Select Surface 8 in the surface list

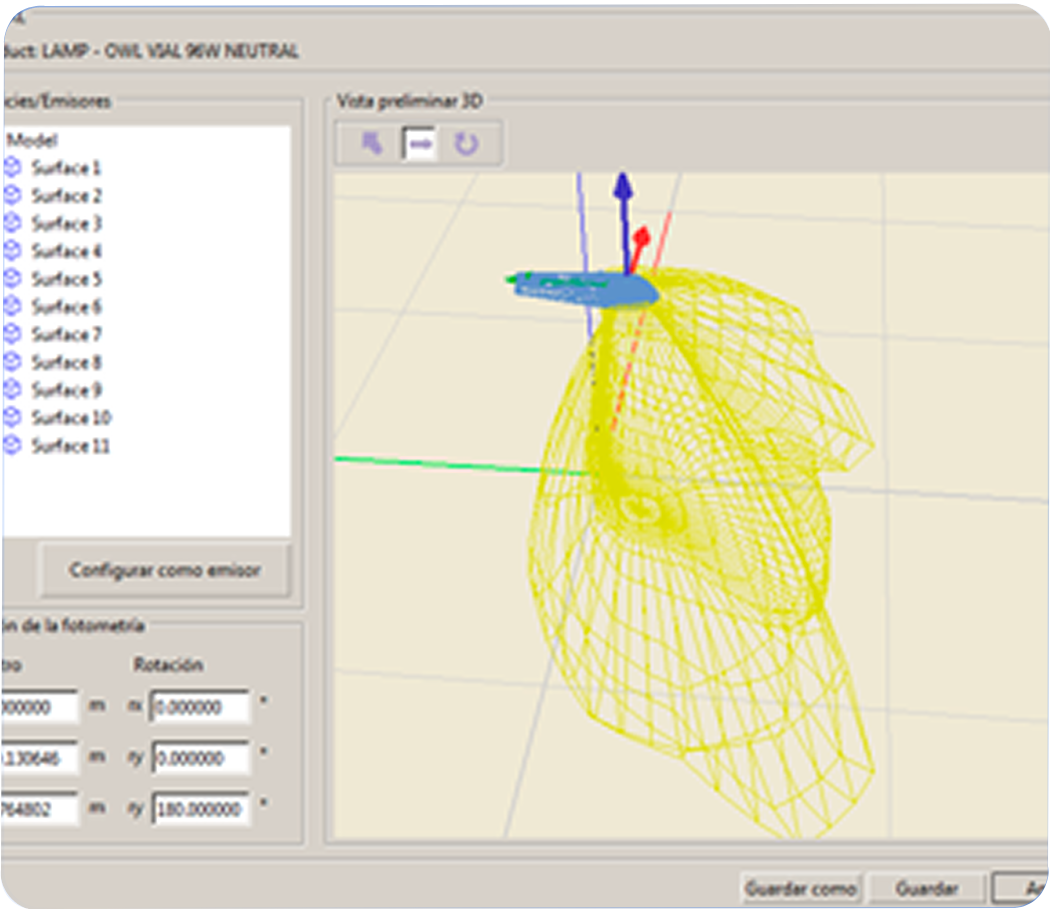[66, 362]
